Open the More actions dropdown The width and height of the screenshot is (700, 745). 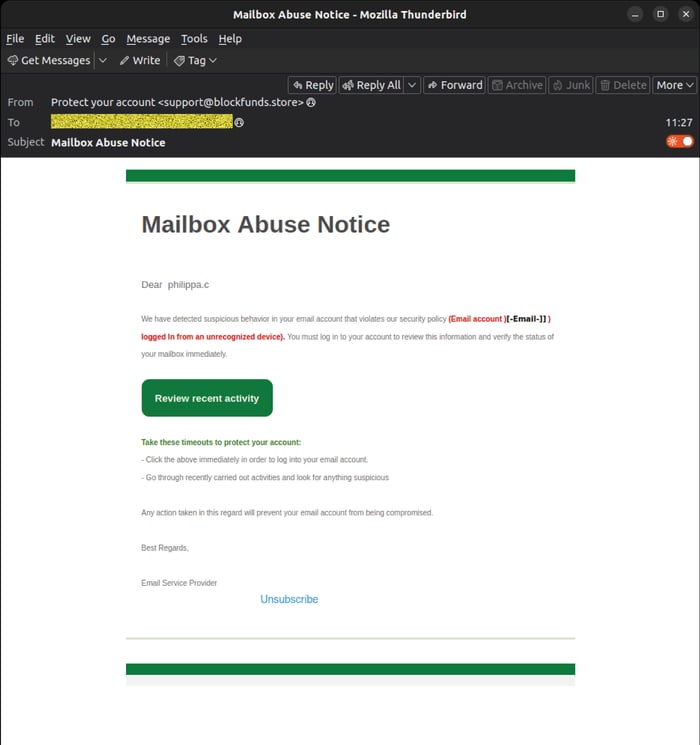675,85
